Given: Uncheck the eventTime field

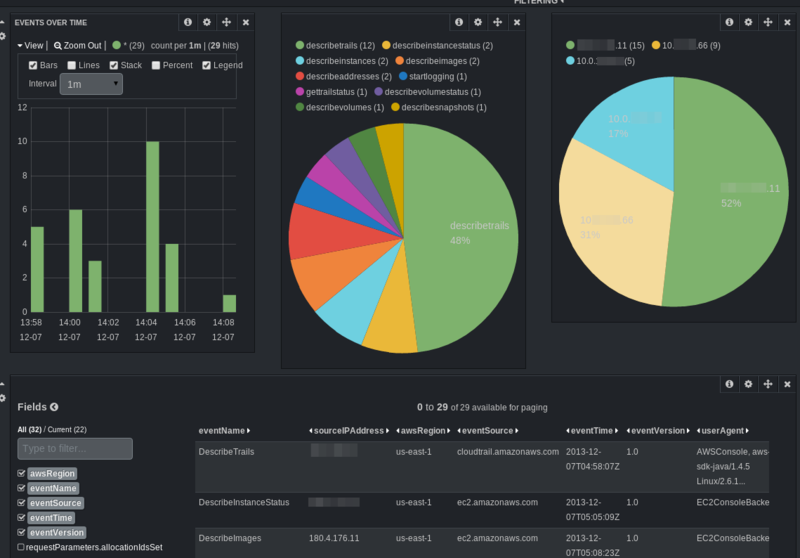Looking at the screenshot, I should pyautogui.click(x=21, y=517).
